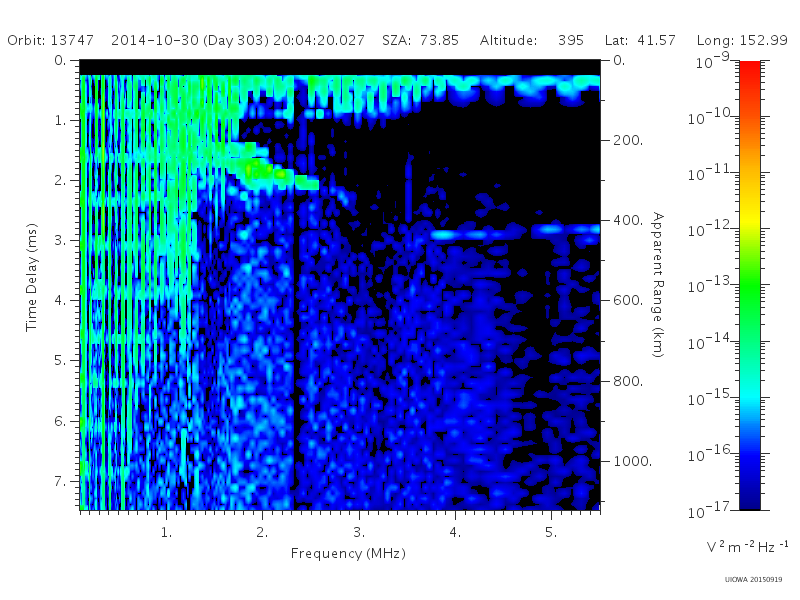Click the 600. tick on Apparent Range axis

(628, 301)
